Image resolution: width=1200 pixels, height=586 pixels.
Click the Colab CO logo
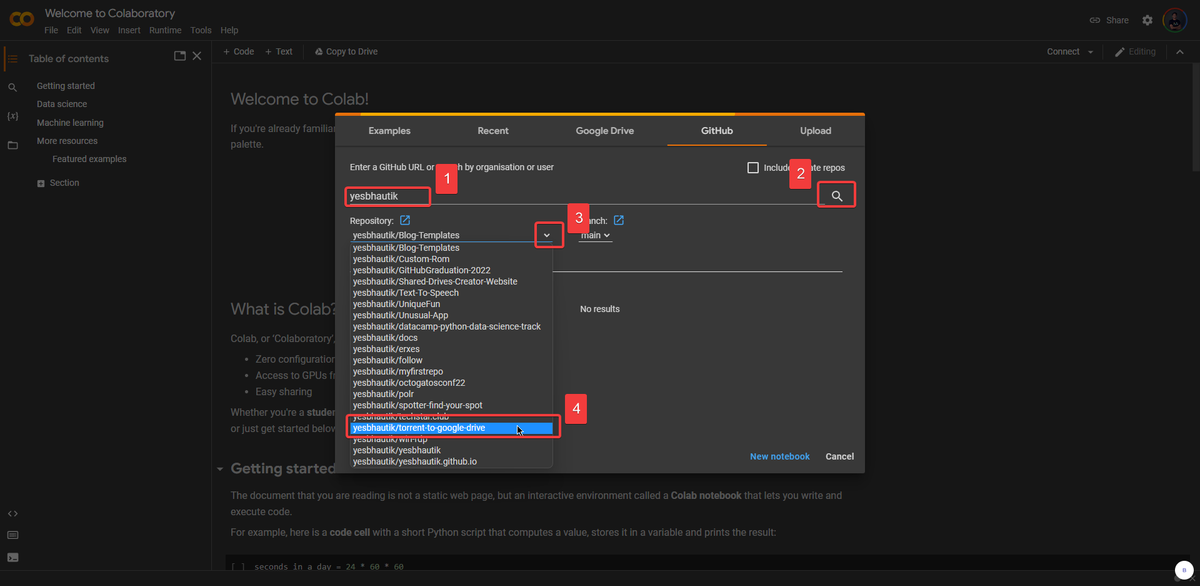(21, 19)
